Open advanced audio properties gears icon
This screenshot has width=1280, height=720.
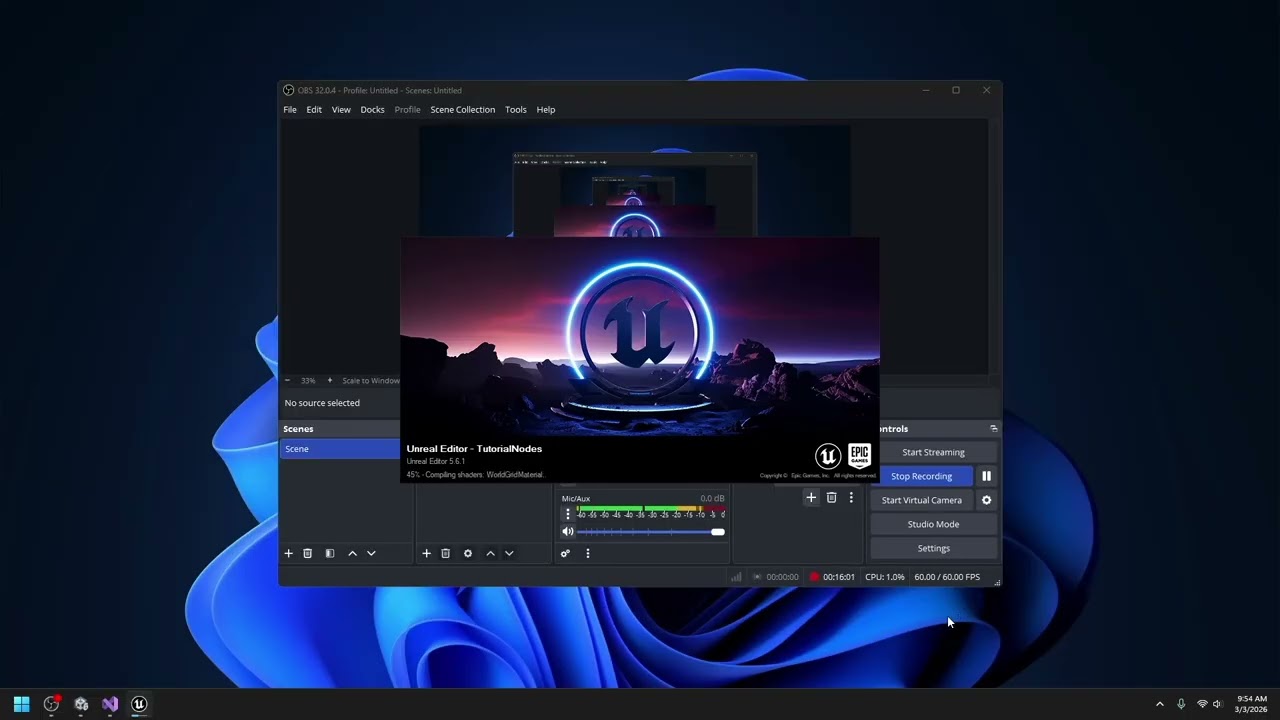coord(565,553)
